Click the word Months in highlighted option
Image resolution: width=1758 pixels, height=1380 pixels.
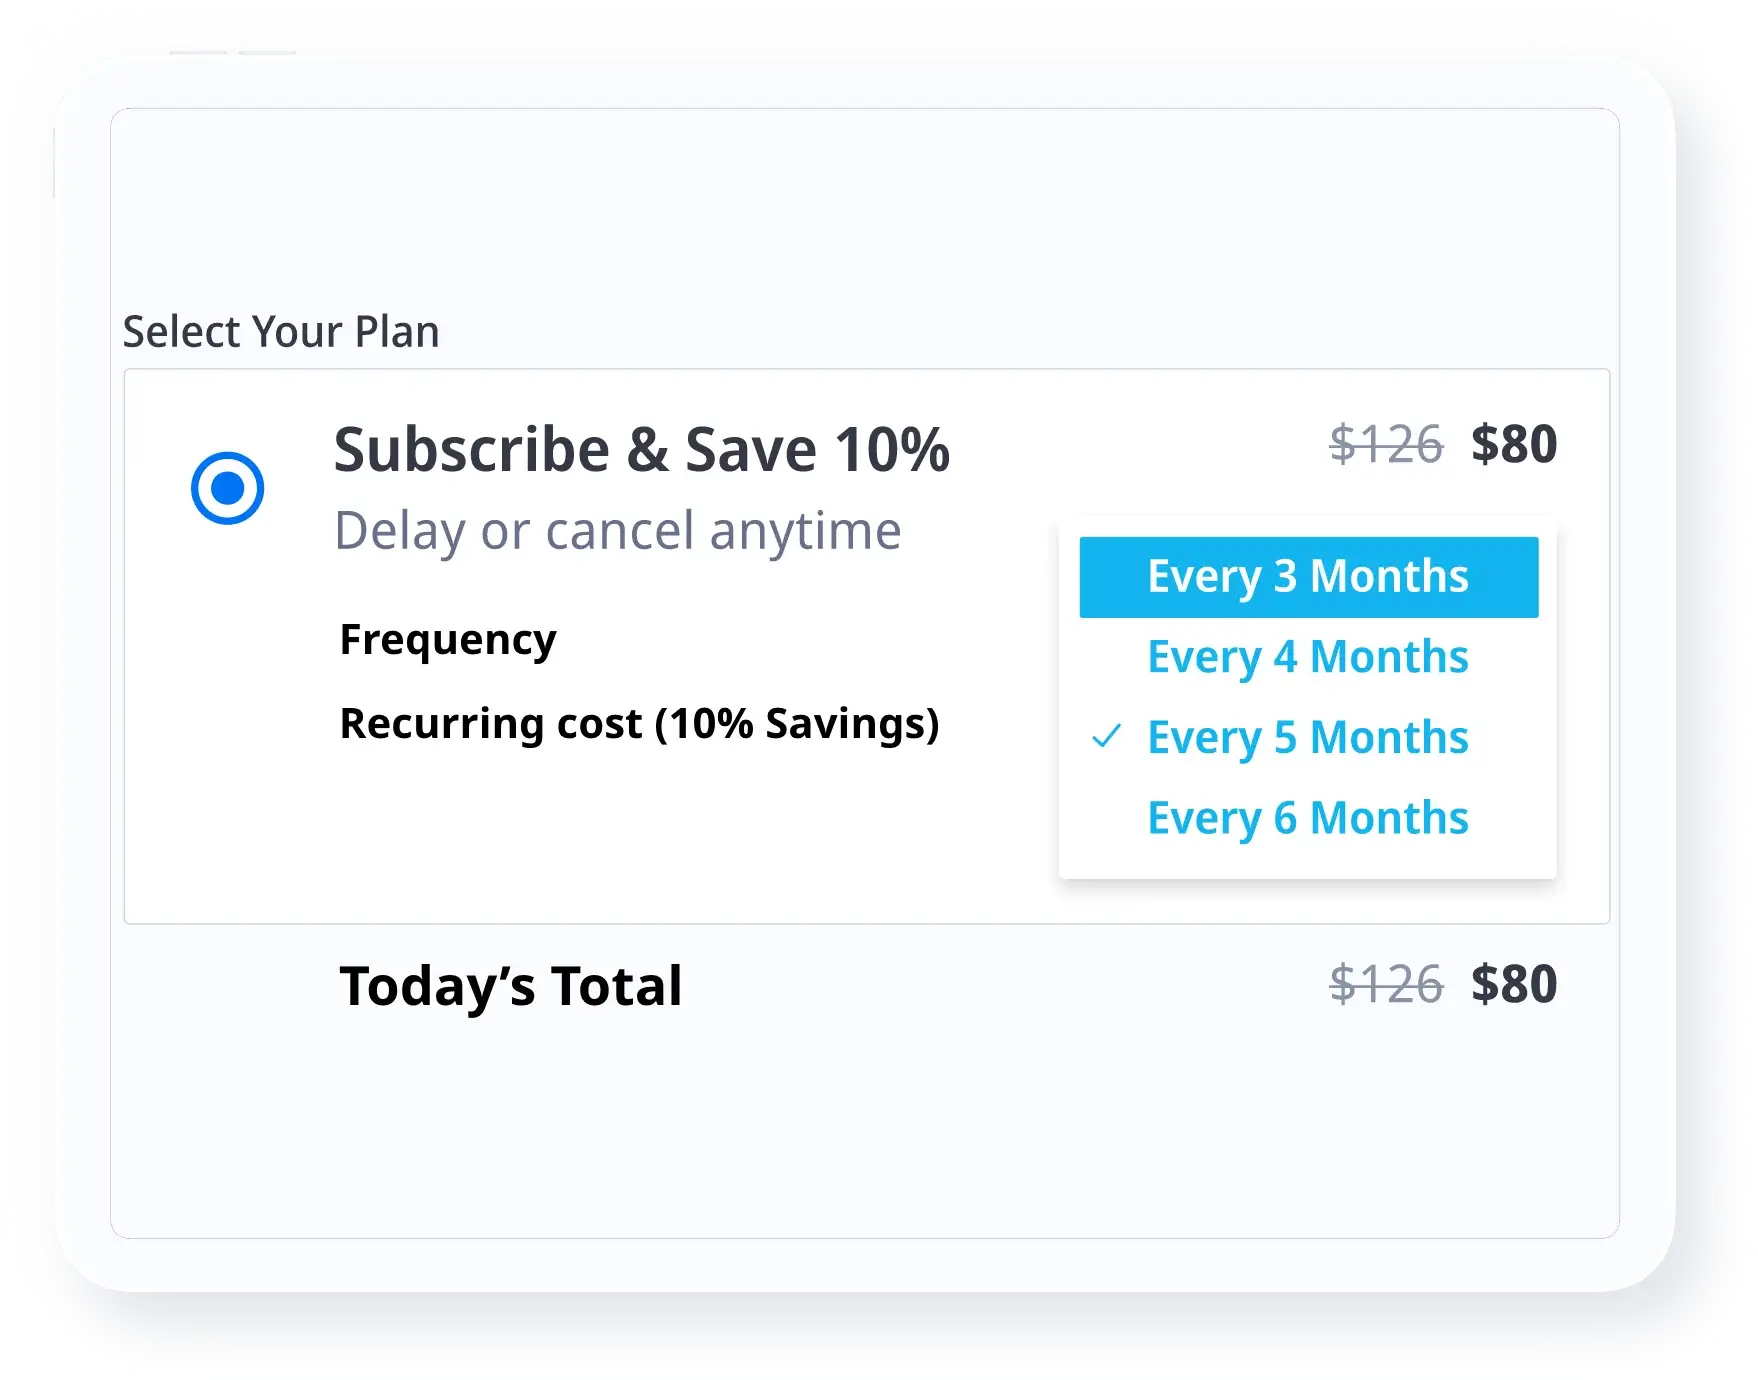[x=1389, y=577]
